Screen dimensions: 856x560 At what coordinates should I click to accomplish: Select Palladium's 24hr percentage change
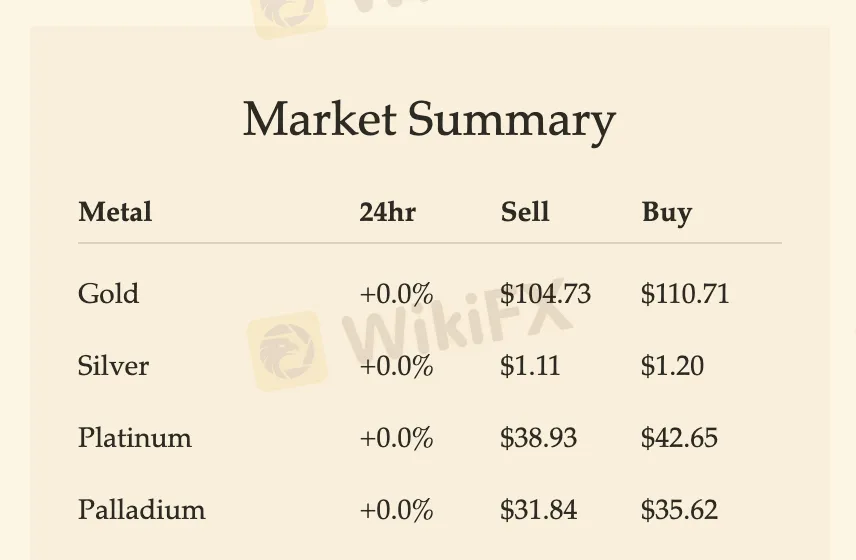coord(396,510)
